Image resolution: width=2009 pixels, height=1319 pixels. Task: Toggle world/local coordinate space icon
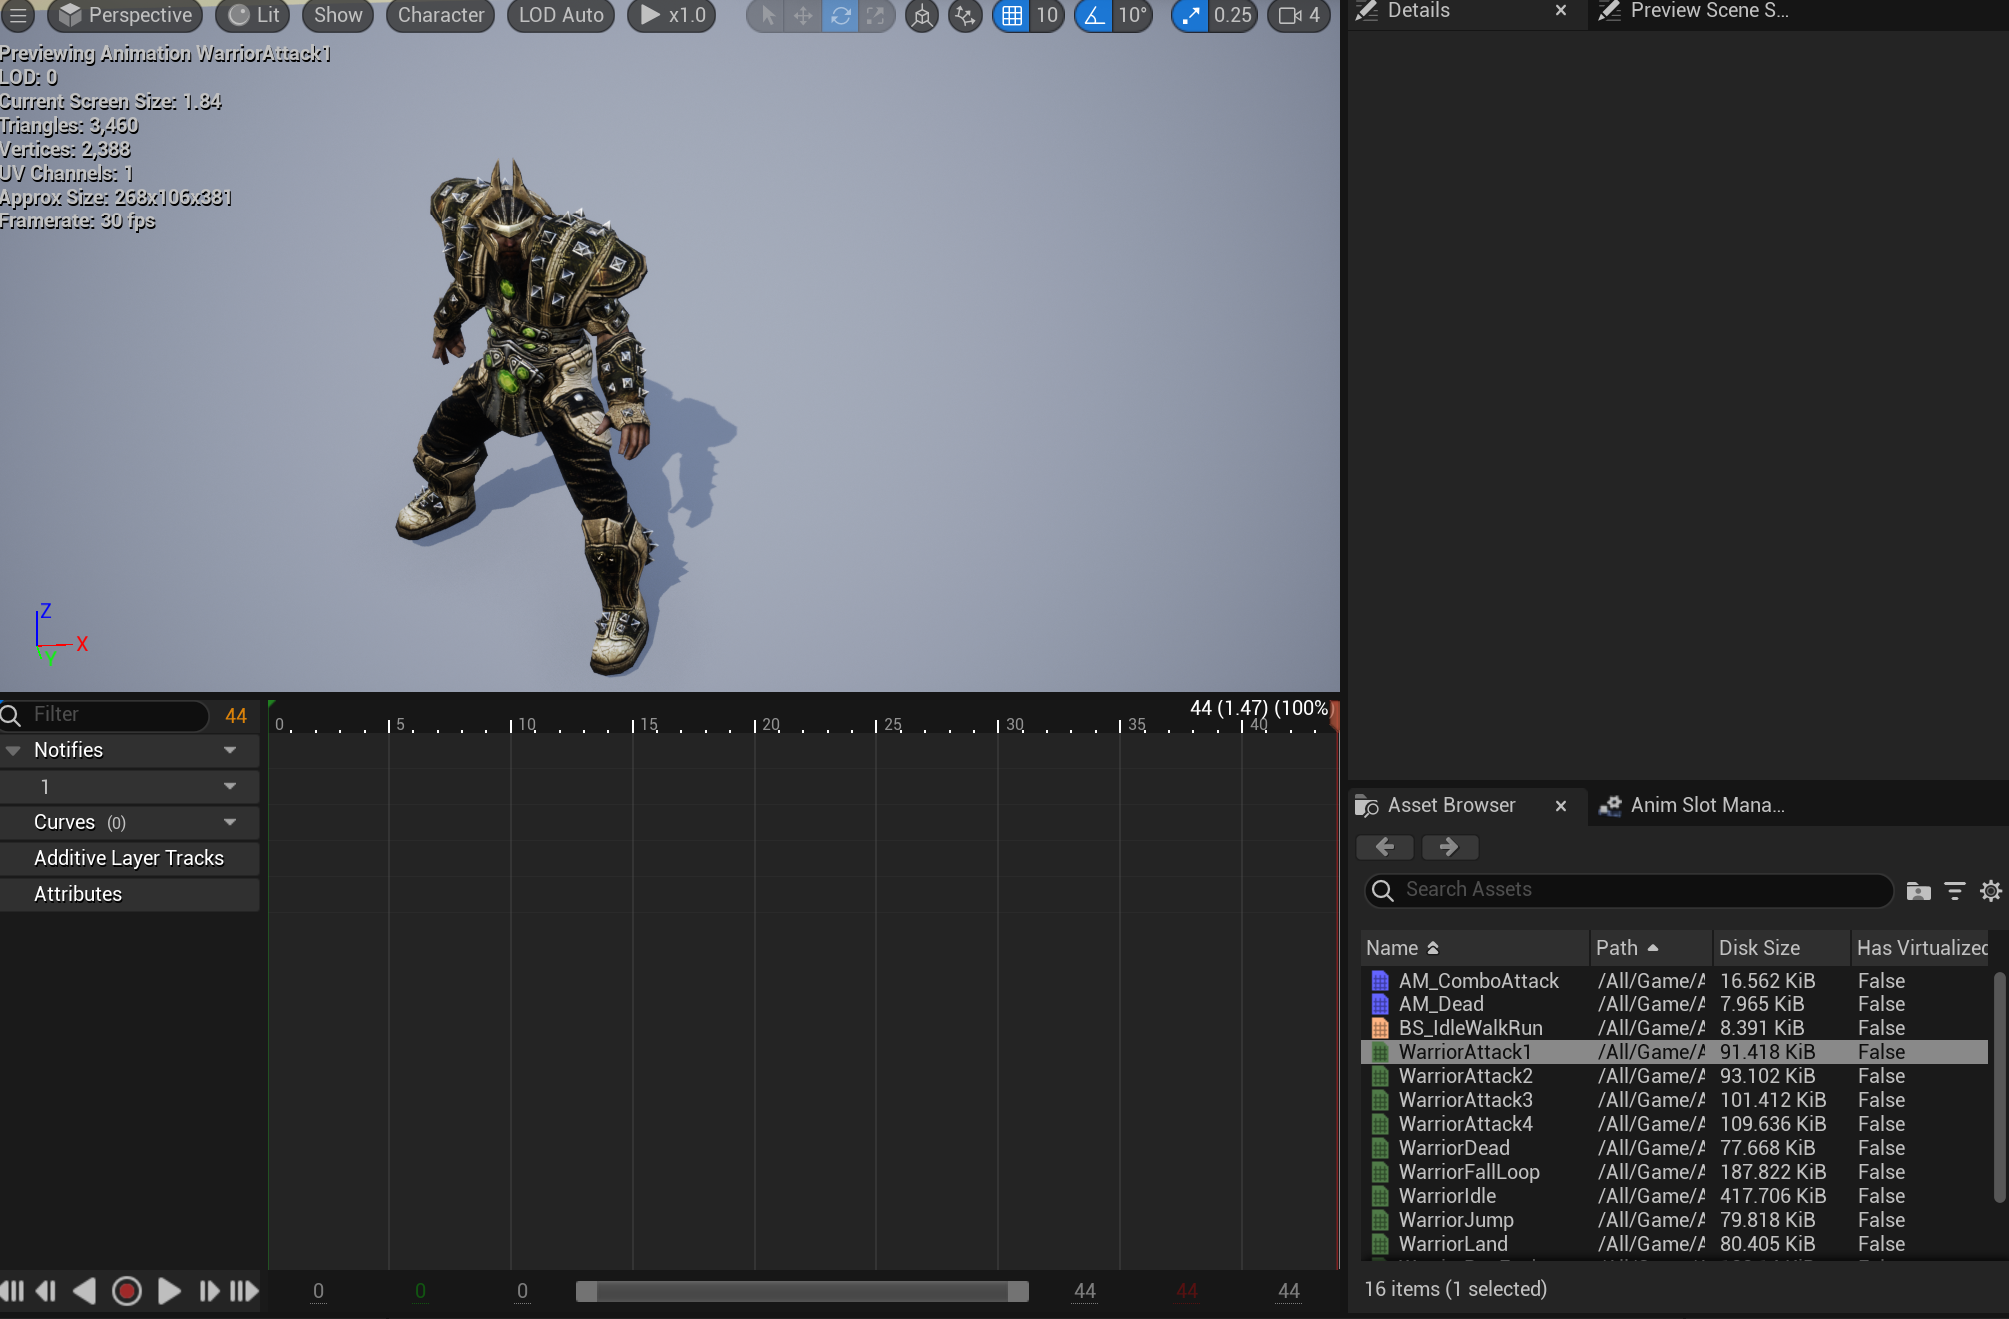click(922, 16)
